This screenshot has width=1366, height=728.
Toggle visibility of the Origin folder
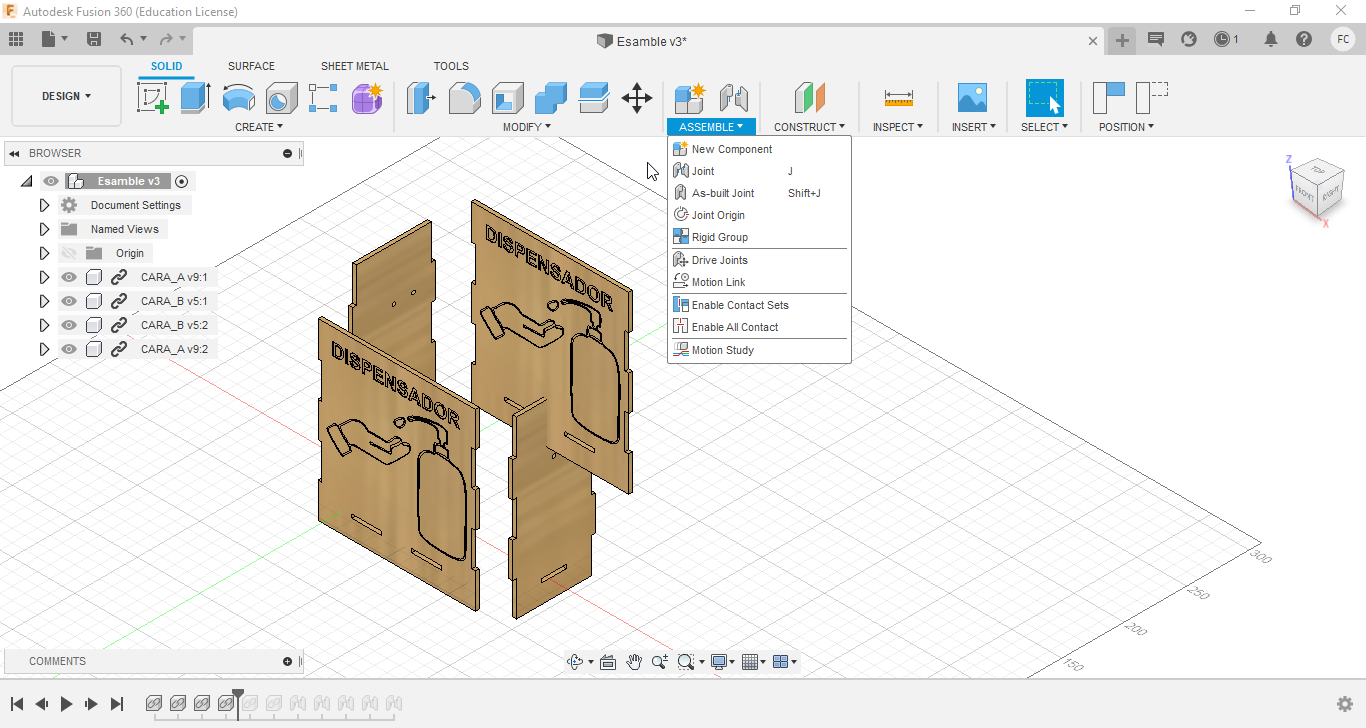click(69, 253)
